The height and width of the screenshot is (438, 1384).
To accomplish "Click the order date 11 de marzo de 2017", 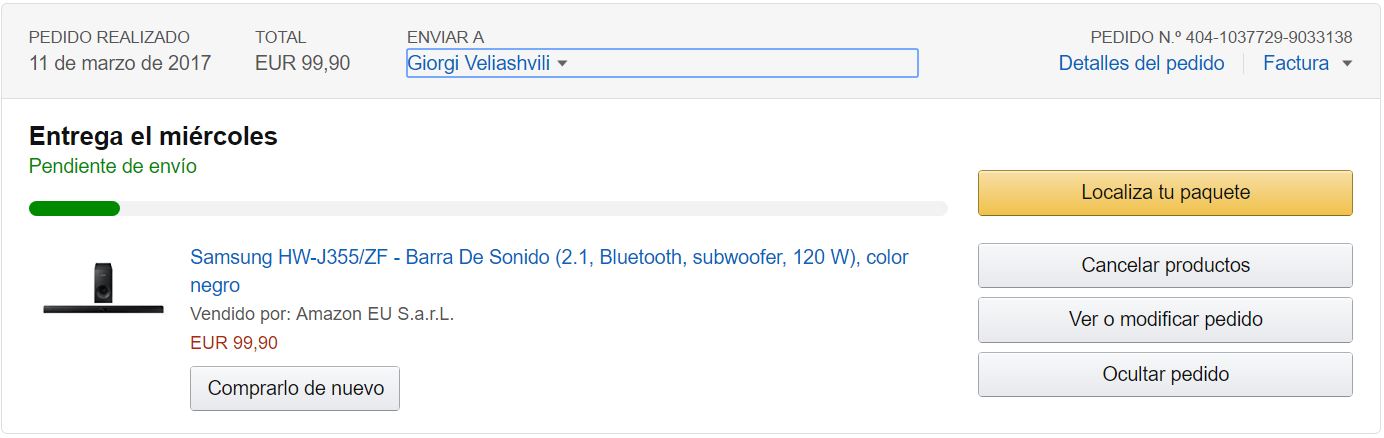I will pyautogui.click(x=120, y=64).
